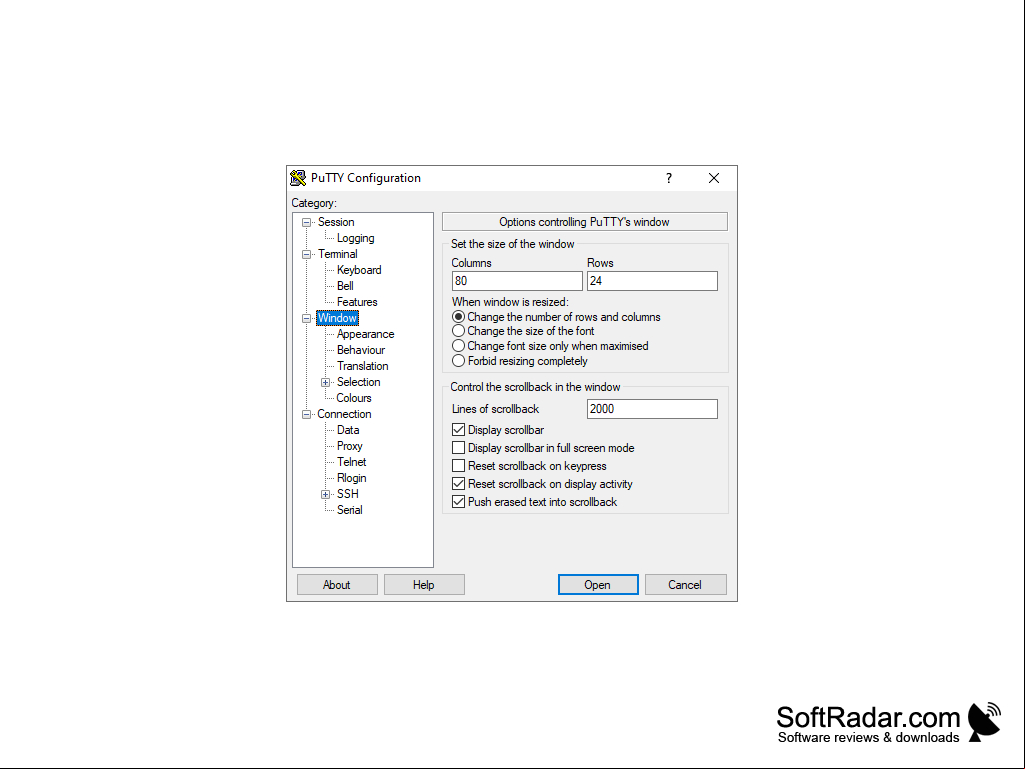This screenshot has width=1025, height=769.
Task: Collapse the Terminal tree node
Action: (x=306, y=254)
